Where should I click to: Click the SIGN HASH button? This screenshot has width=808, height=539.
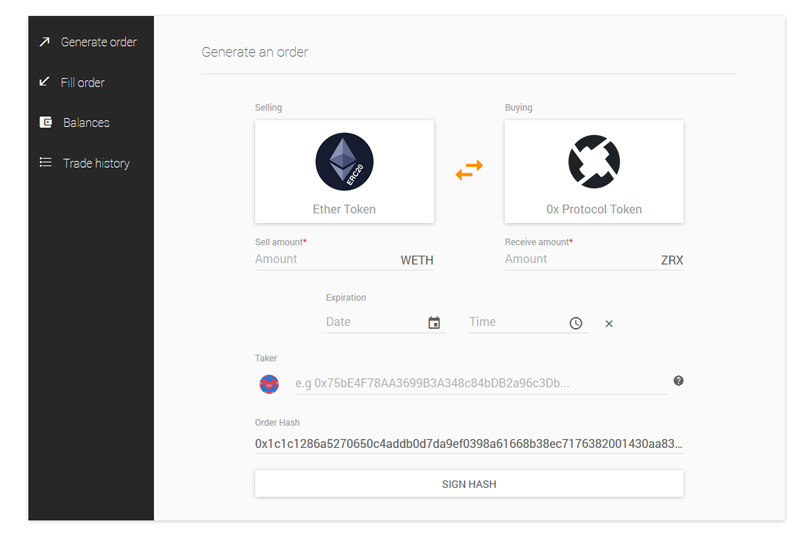[x=469, y=484]
